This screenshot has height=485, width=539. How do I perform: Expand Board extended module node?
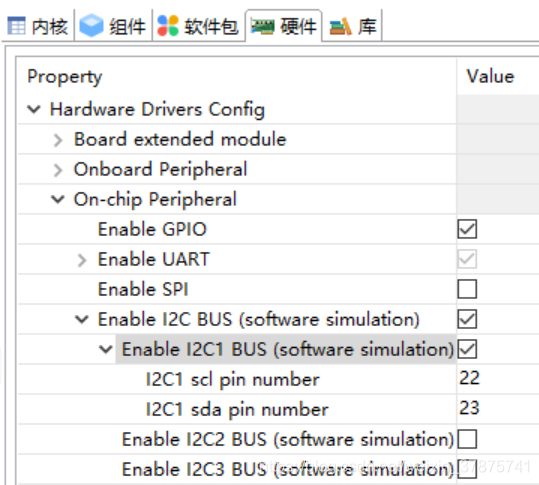pyautogui.click(x=58, y=140)
